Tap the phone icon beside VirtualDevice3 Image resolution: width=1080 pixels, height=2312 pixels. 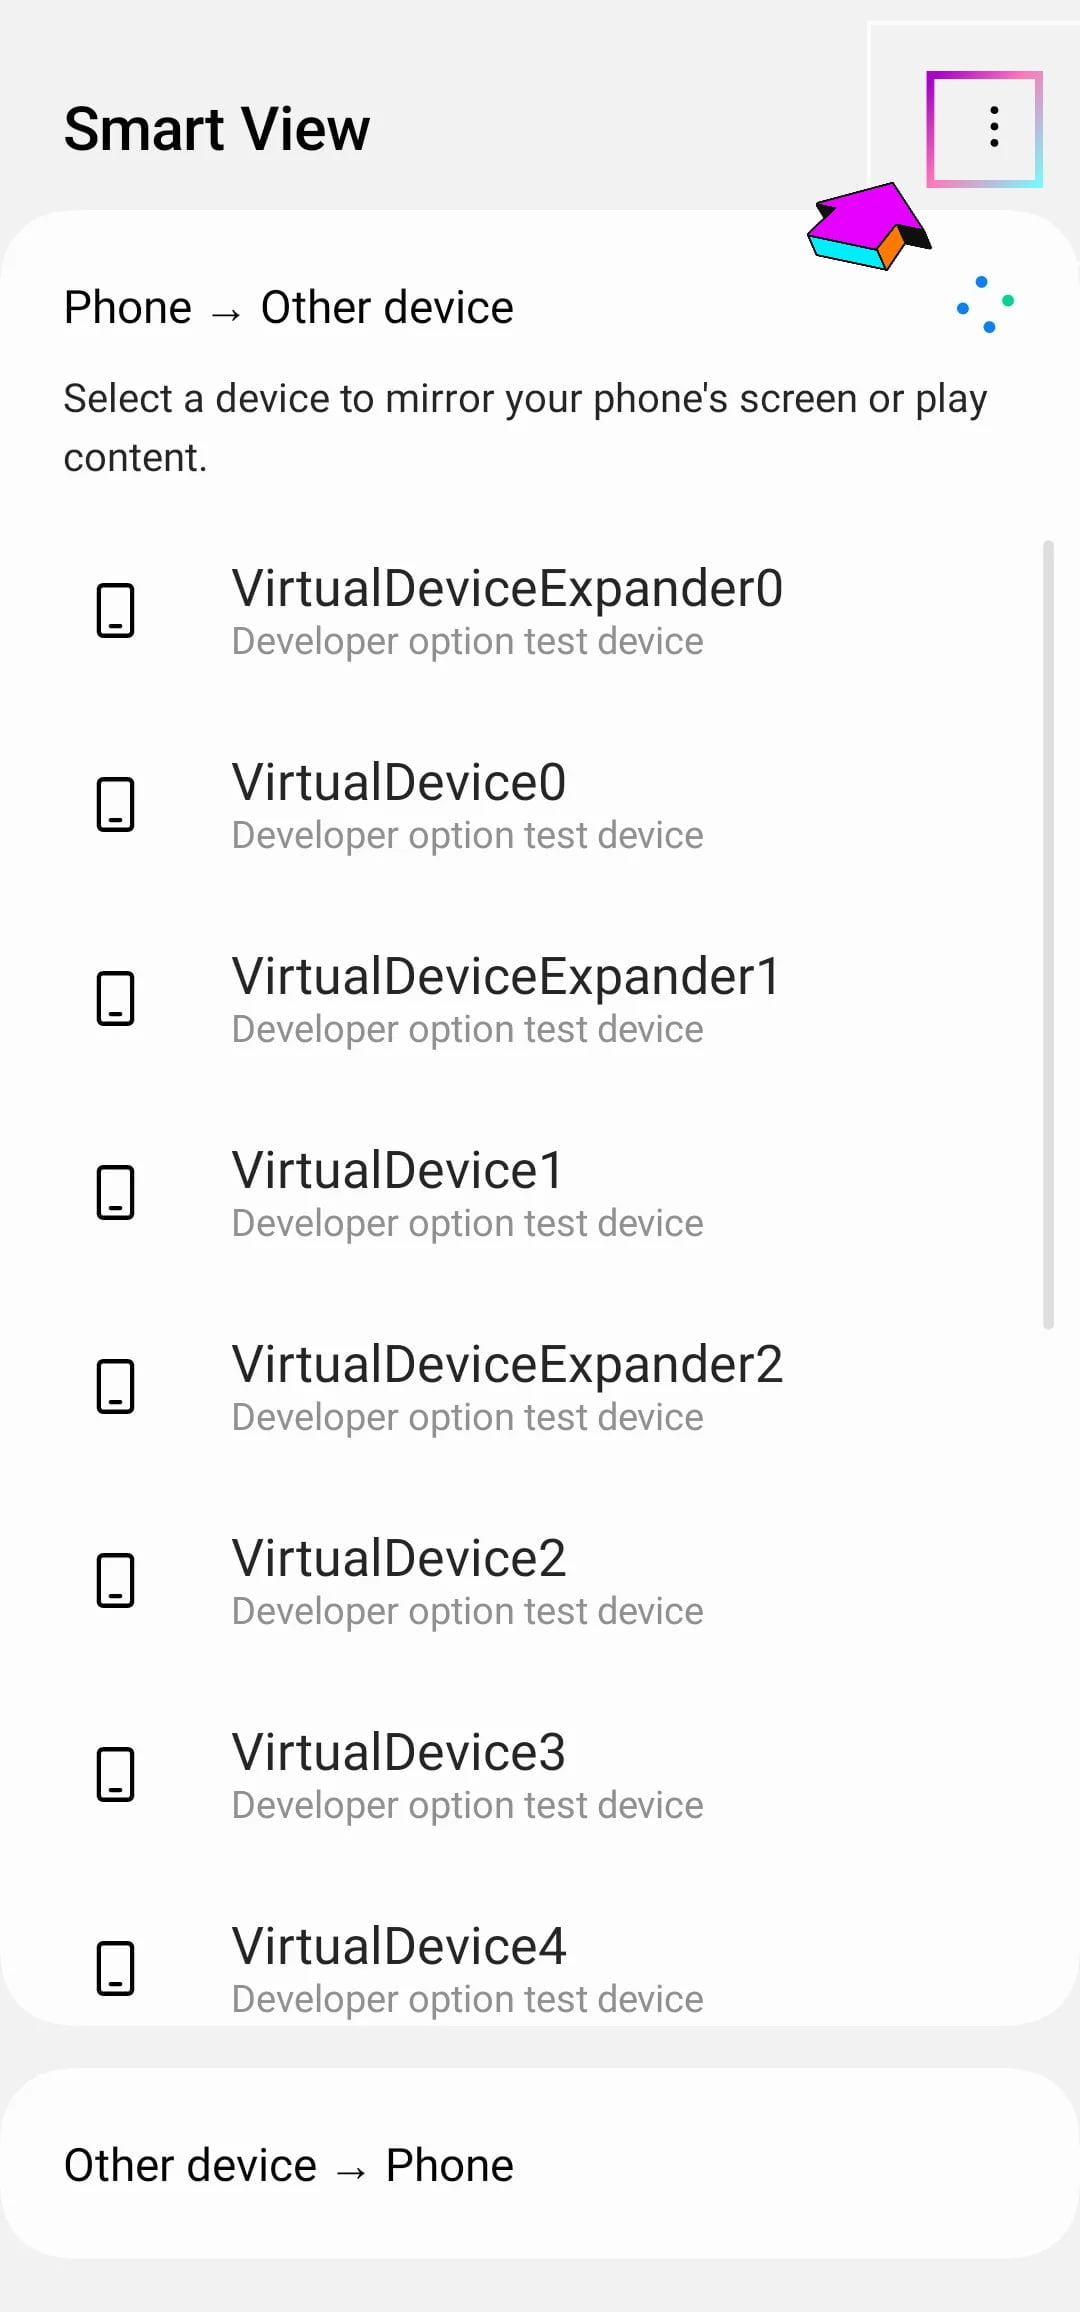click(x=115, y=1774)
